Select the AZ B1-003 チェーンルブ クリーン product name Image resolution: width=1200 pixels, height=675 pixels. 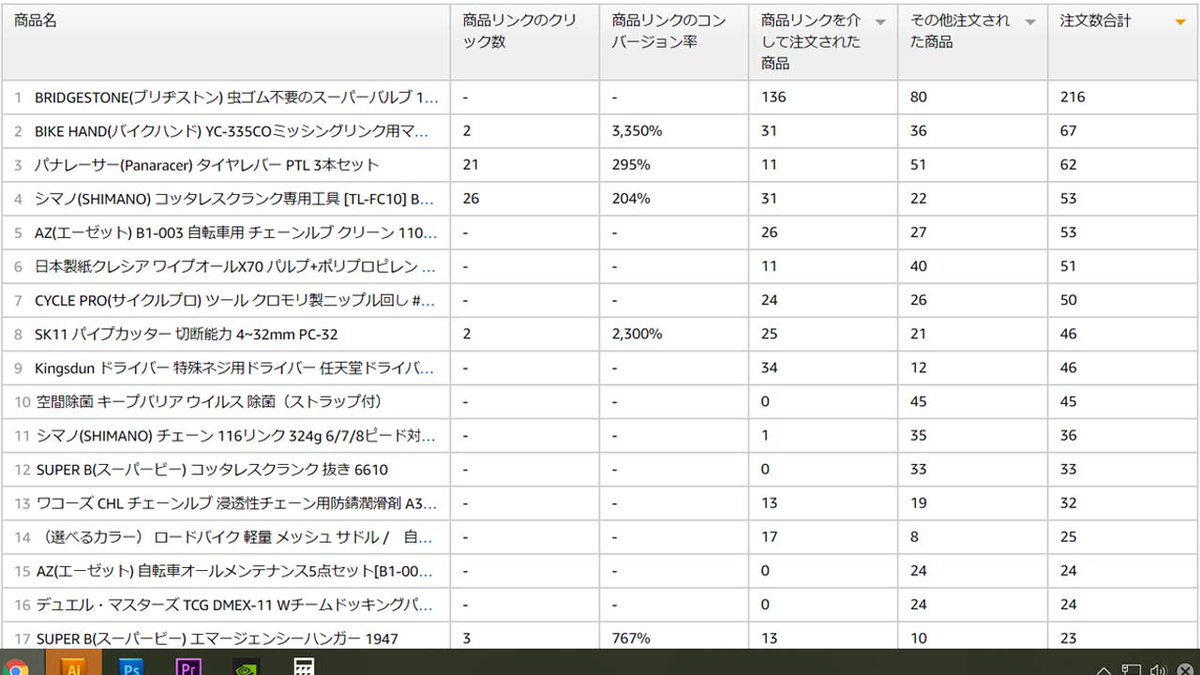236,233
